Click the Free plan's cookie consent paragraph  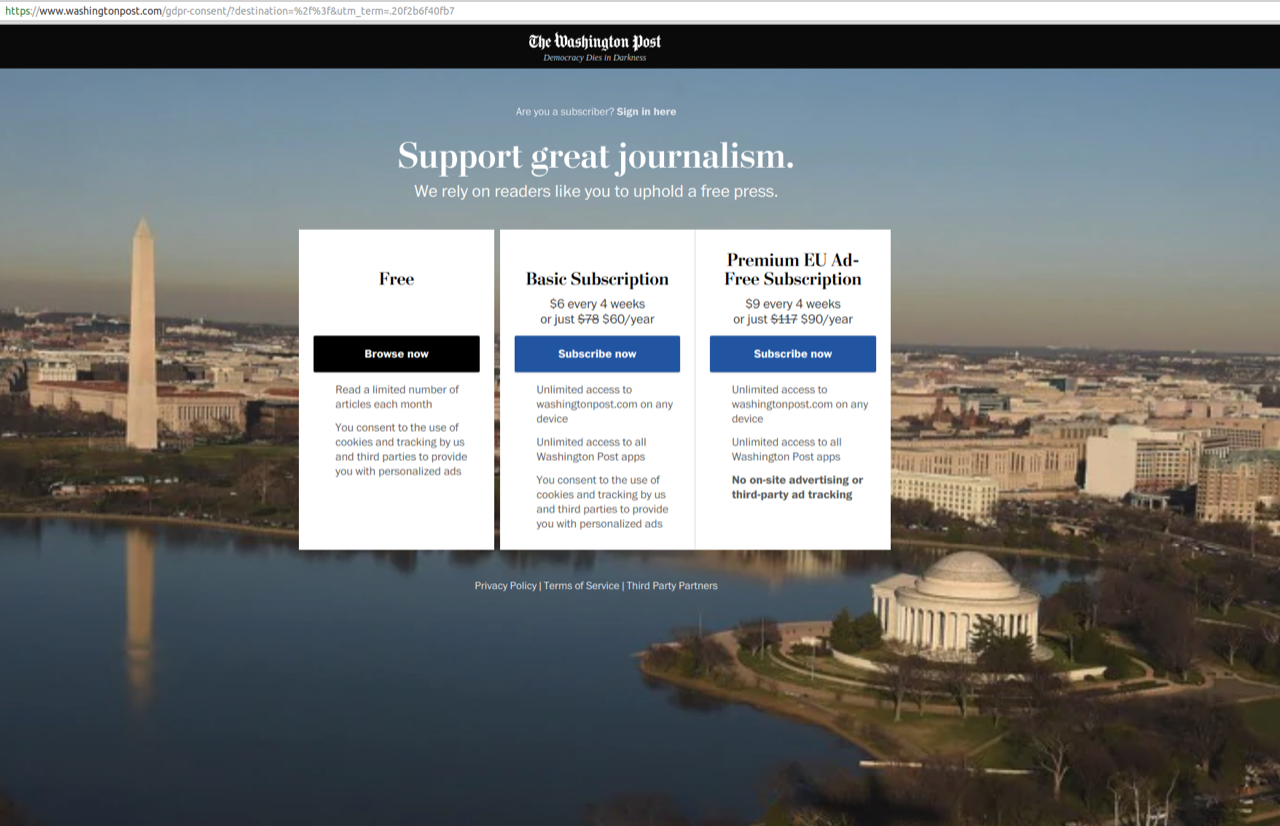pyautogui.click(x=400, y=449)
